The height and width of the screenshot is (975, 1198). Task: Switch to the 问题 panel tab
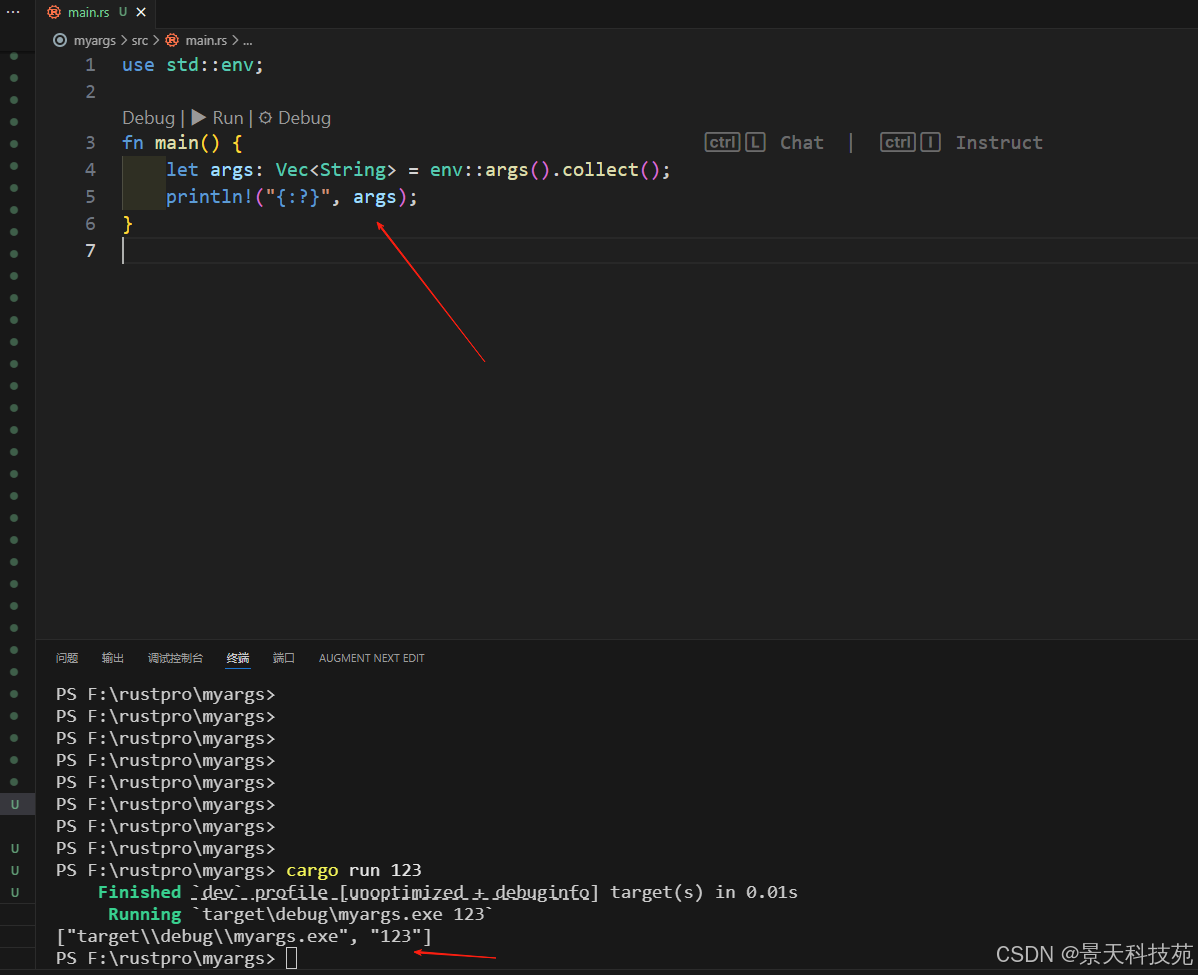click(67, 658)
